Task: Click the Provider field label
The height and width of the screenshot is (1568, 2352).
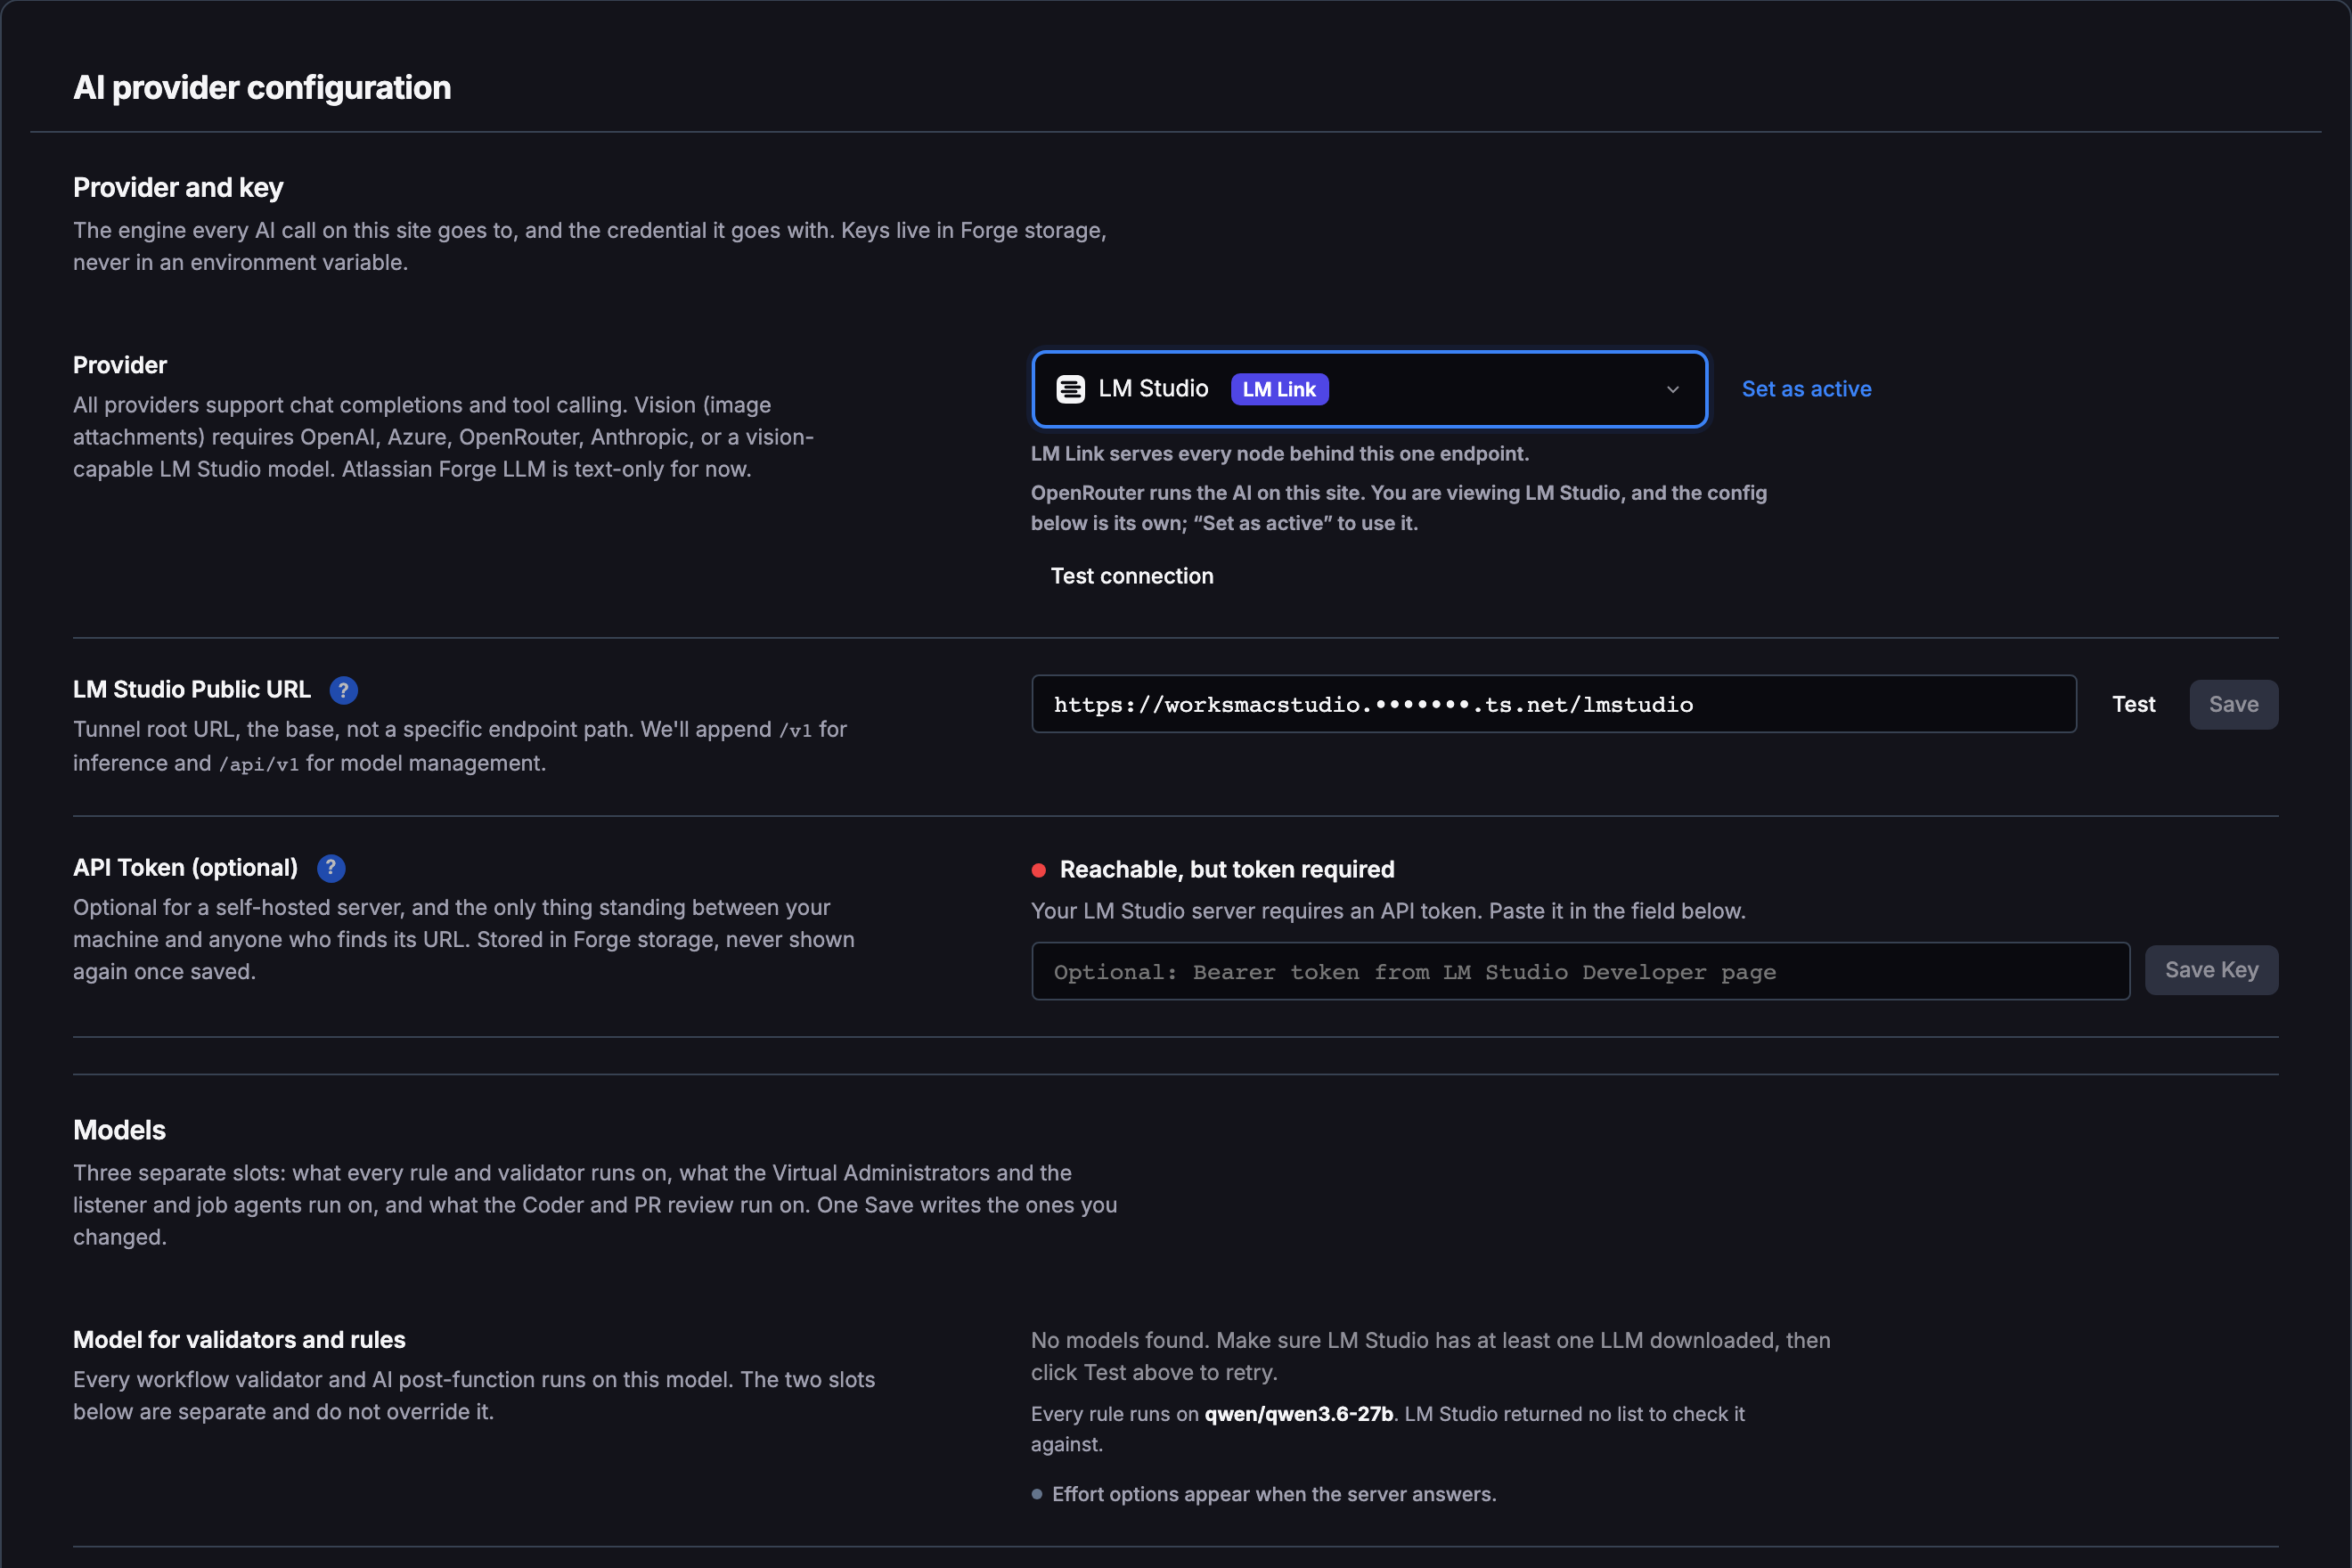Action: [120, 365]
